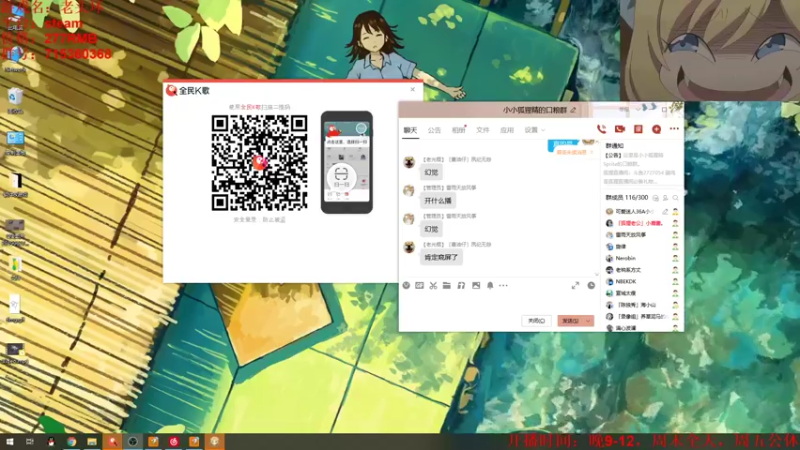Select the Recycle Bin desktop icon

[x=15, y=101]
